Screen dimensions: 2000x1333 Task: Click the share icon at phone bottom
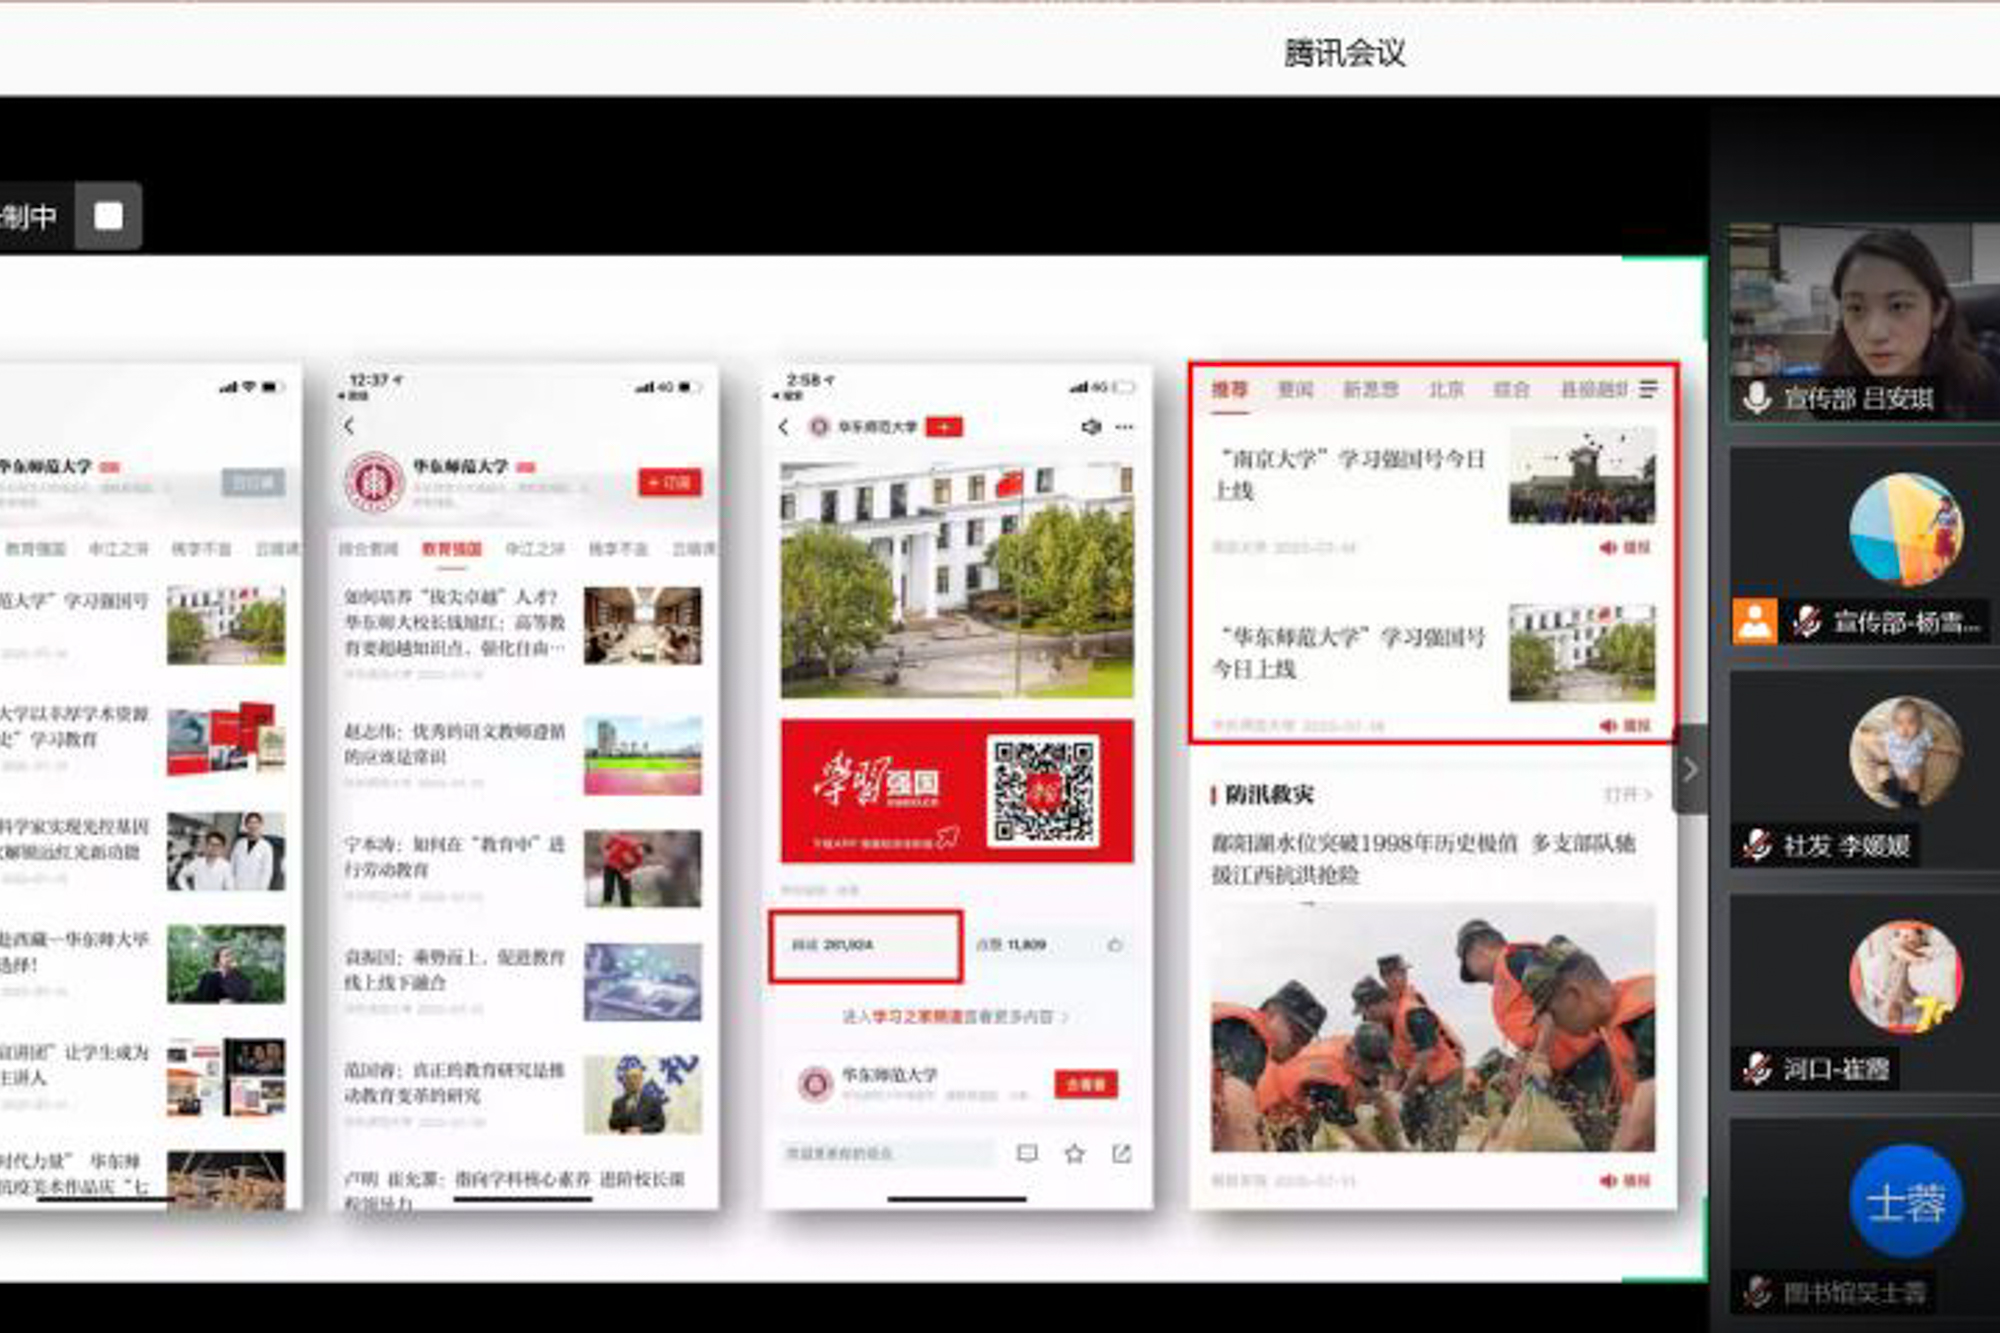(1122, 1154)
